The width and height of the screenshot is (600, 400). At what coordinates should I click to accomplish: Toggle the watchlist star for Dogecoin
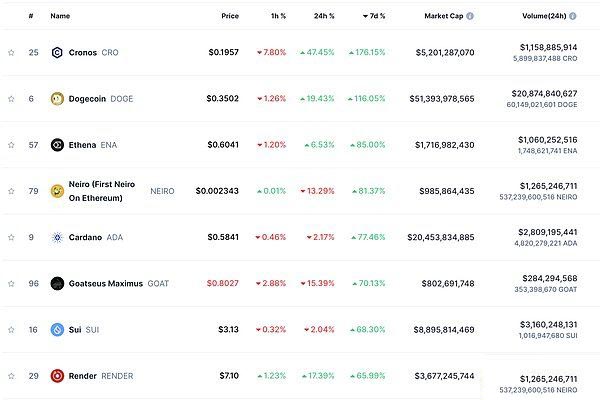click(x=11, y=99)
